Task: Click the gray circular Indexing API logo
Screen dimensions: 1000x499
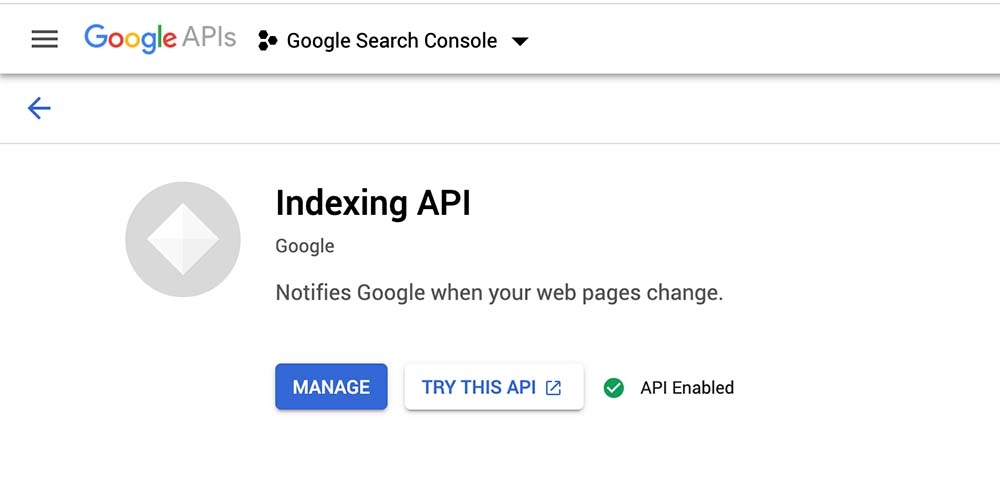Action: pos(183,239)
